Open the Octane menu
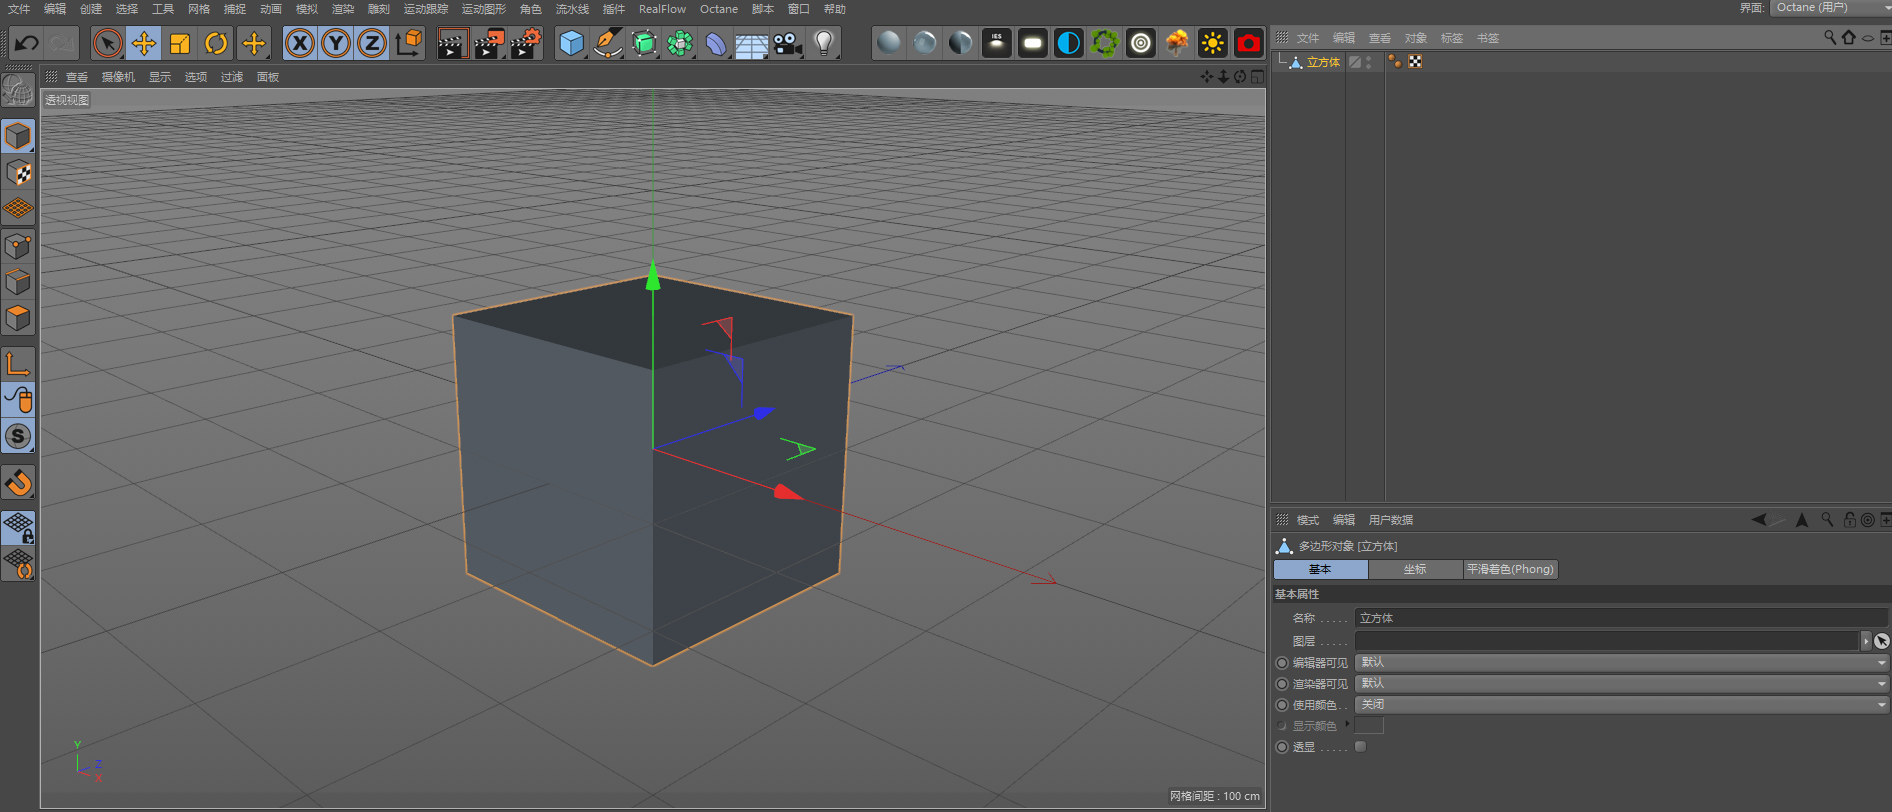Screen dimensions: 1892x812 pyautogui.click(x=719, y=9)
